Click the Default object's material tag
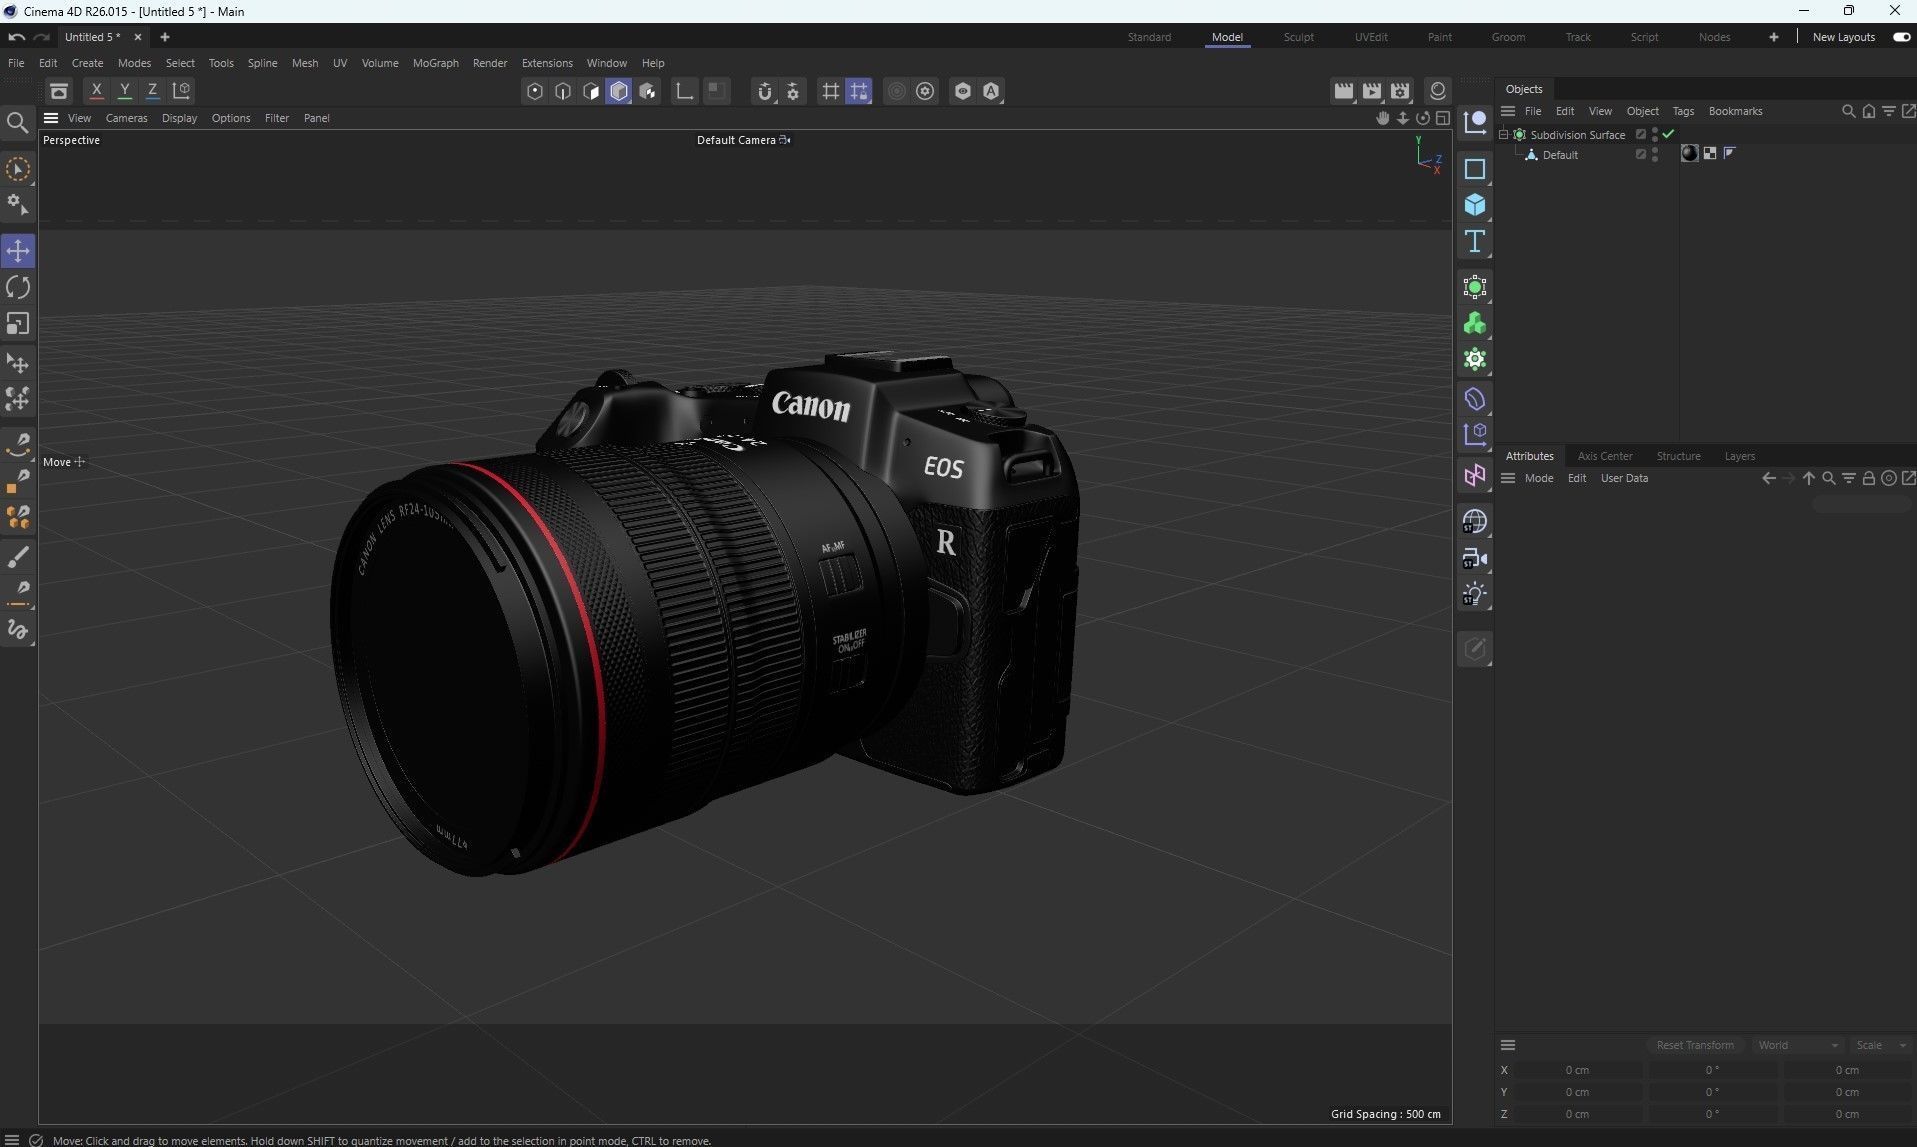Image resolution: width=1917 pixels, height=1147 pixels. 1690,153
